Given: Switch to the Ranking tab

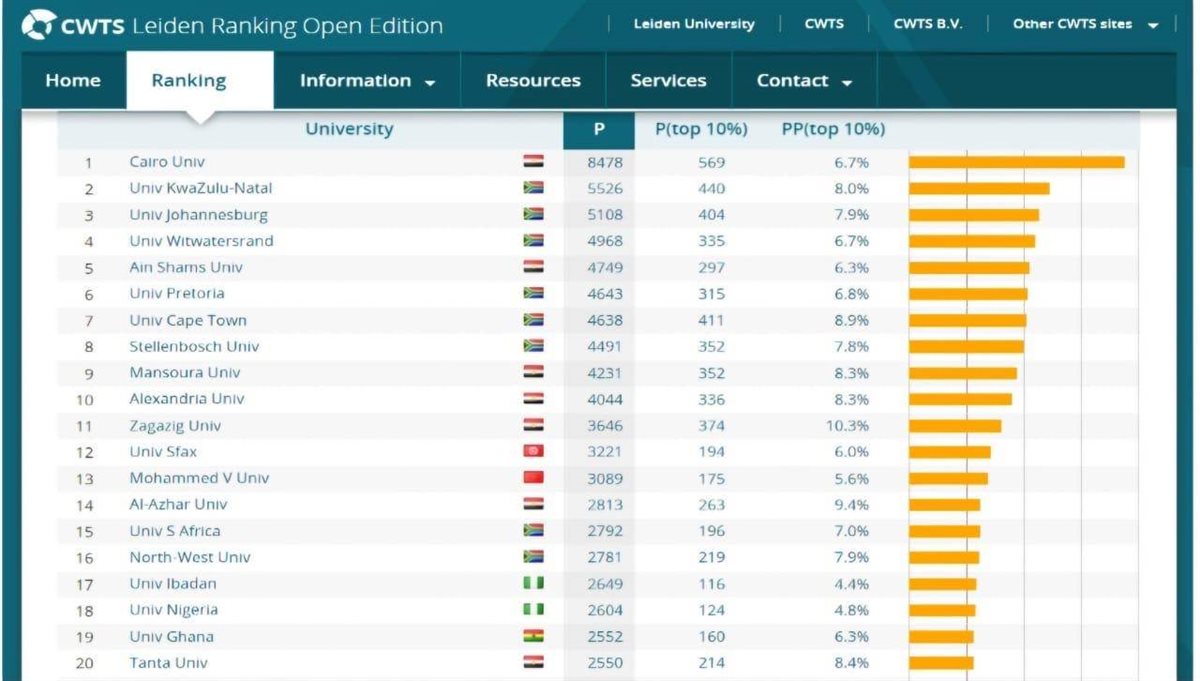Looking at the screenshot, I should (x=189, y=81).
